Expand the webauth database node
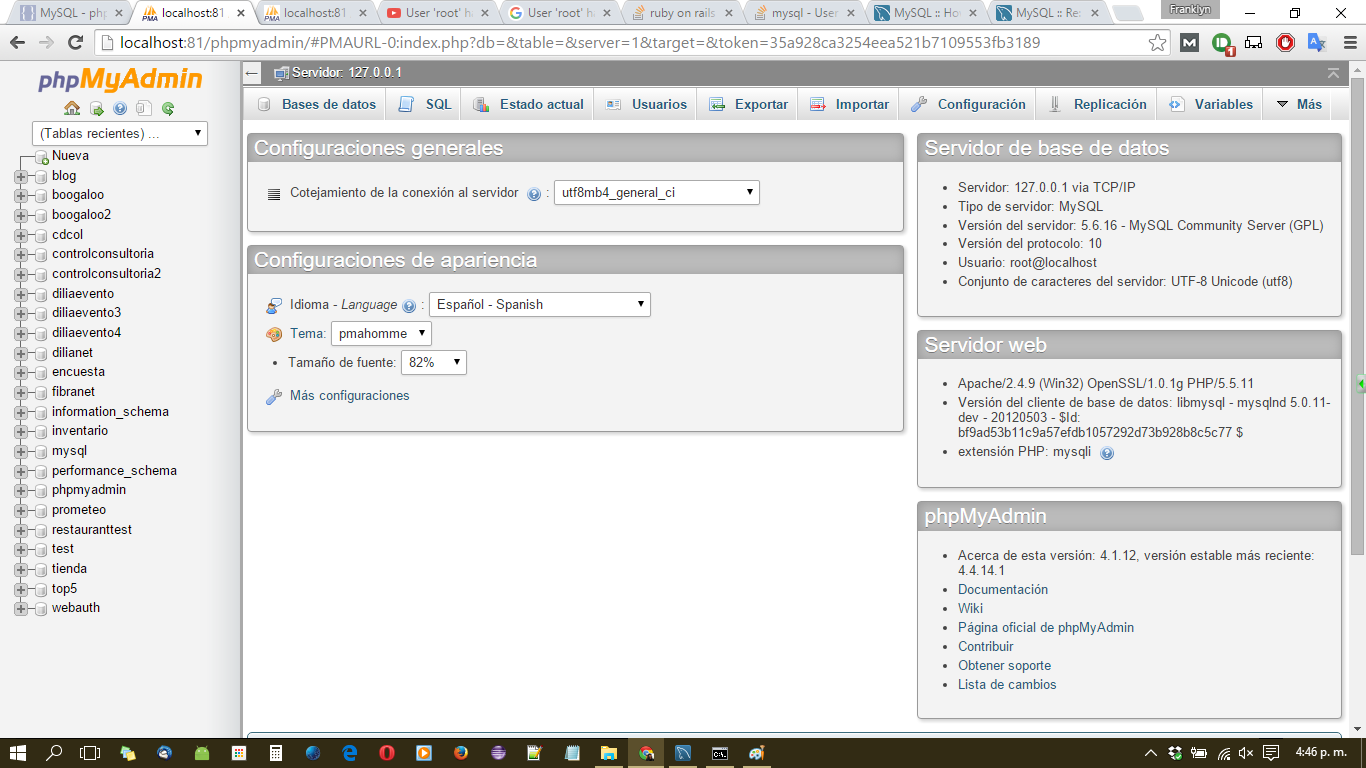This screenshot has height=768, width=1366. (x=21, y=609)
